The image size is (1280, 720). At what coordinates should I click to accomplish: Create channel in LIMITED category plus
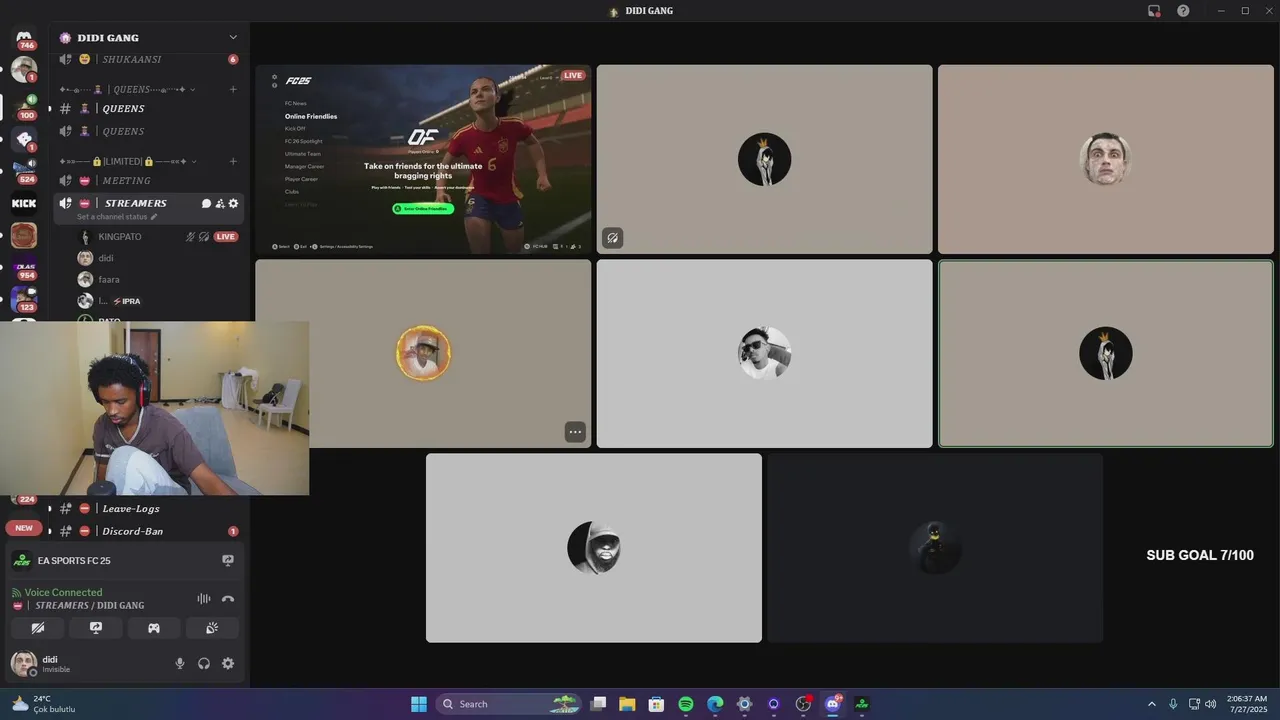tap(233, 161)
